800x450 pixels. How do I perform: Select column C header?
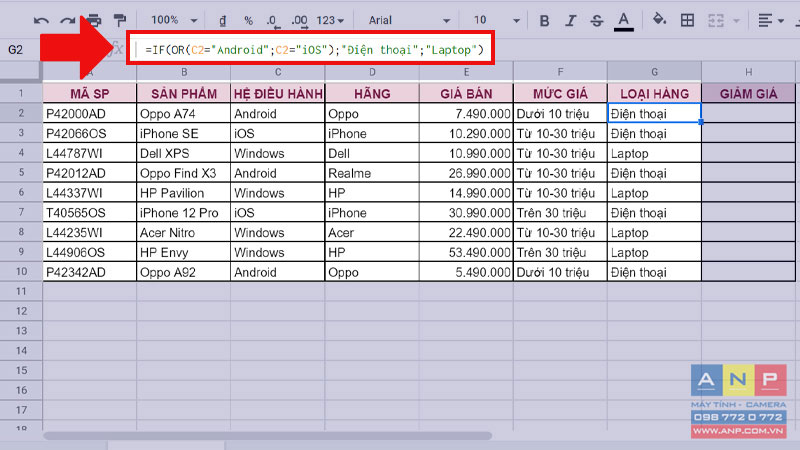[278, 72]
